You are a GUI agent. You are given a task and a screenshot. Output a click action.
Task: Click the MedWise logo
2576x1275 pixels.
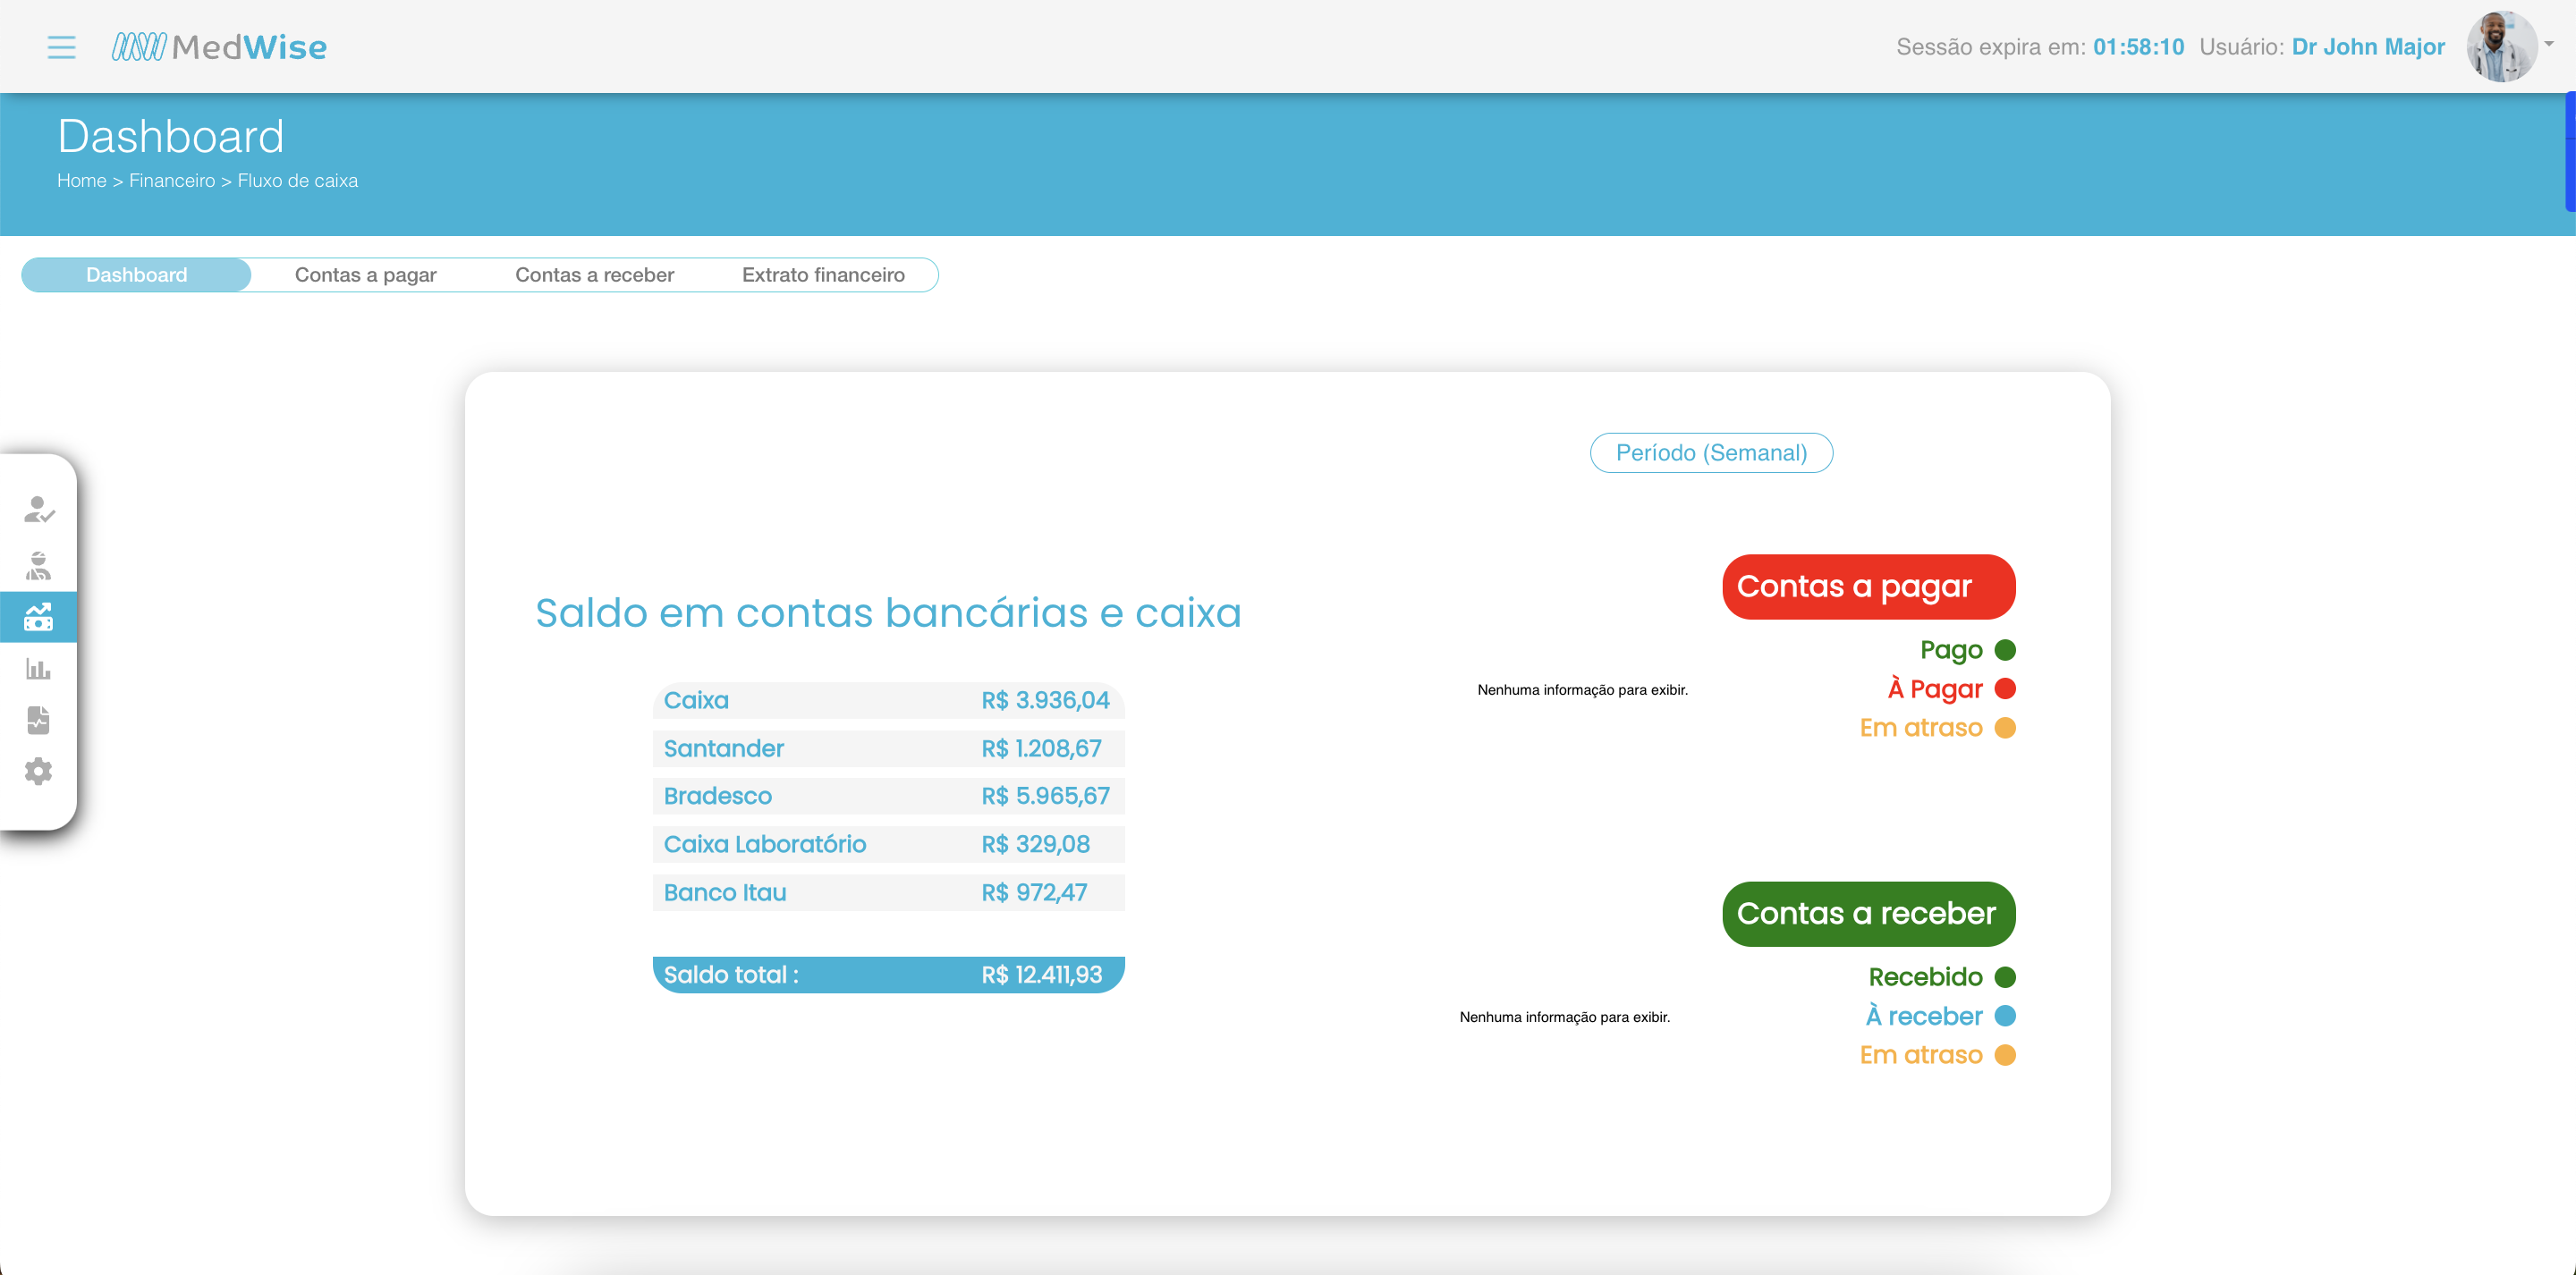[220, 47]
